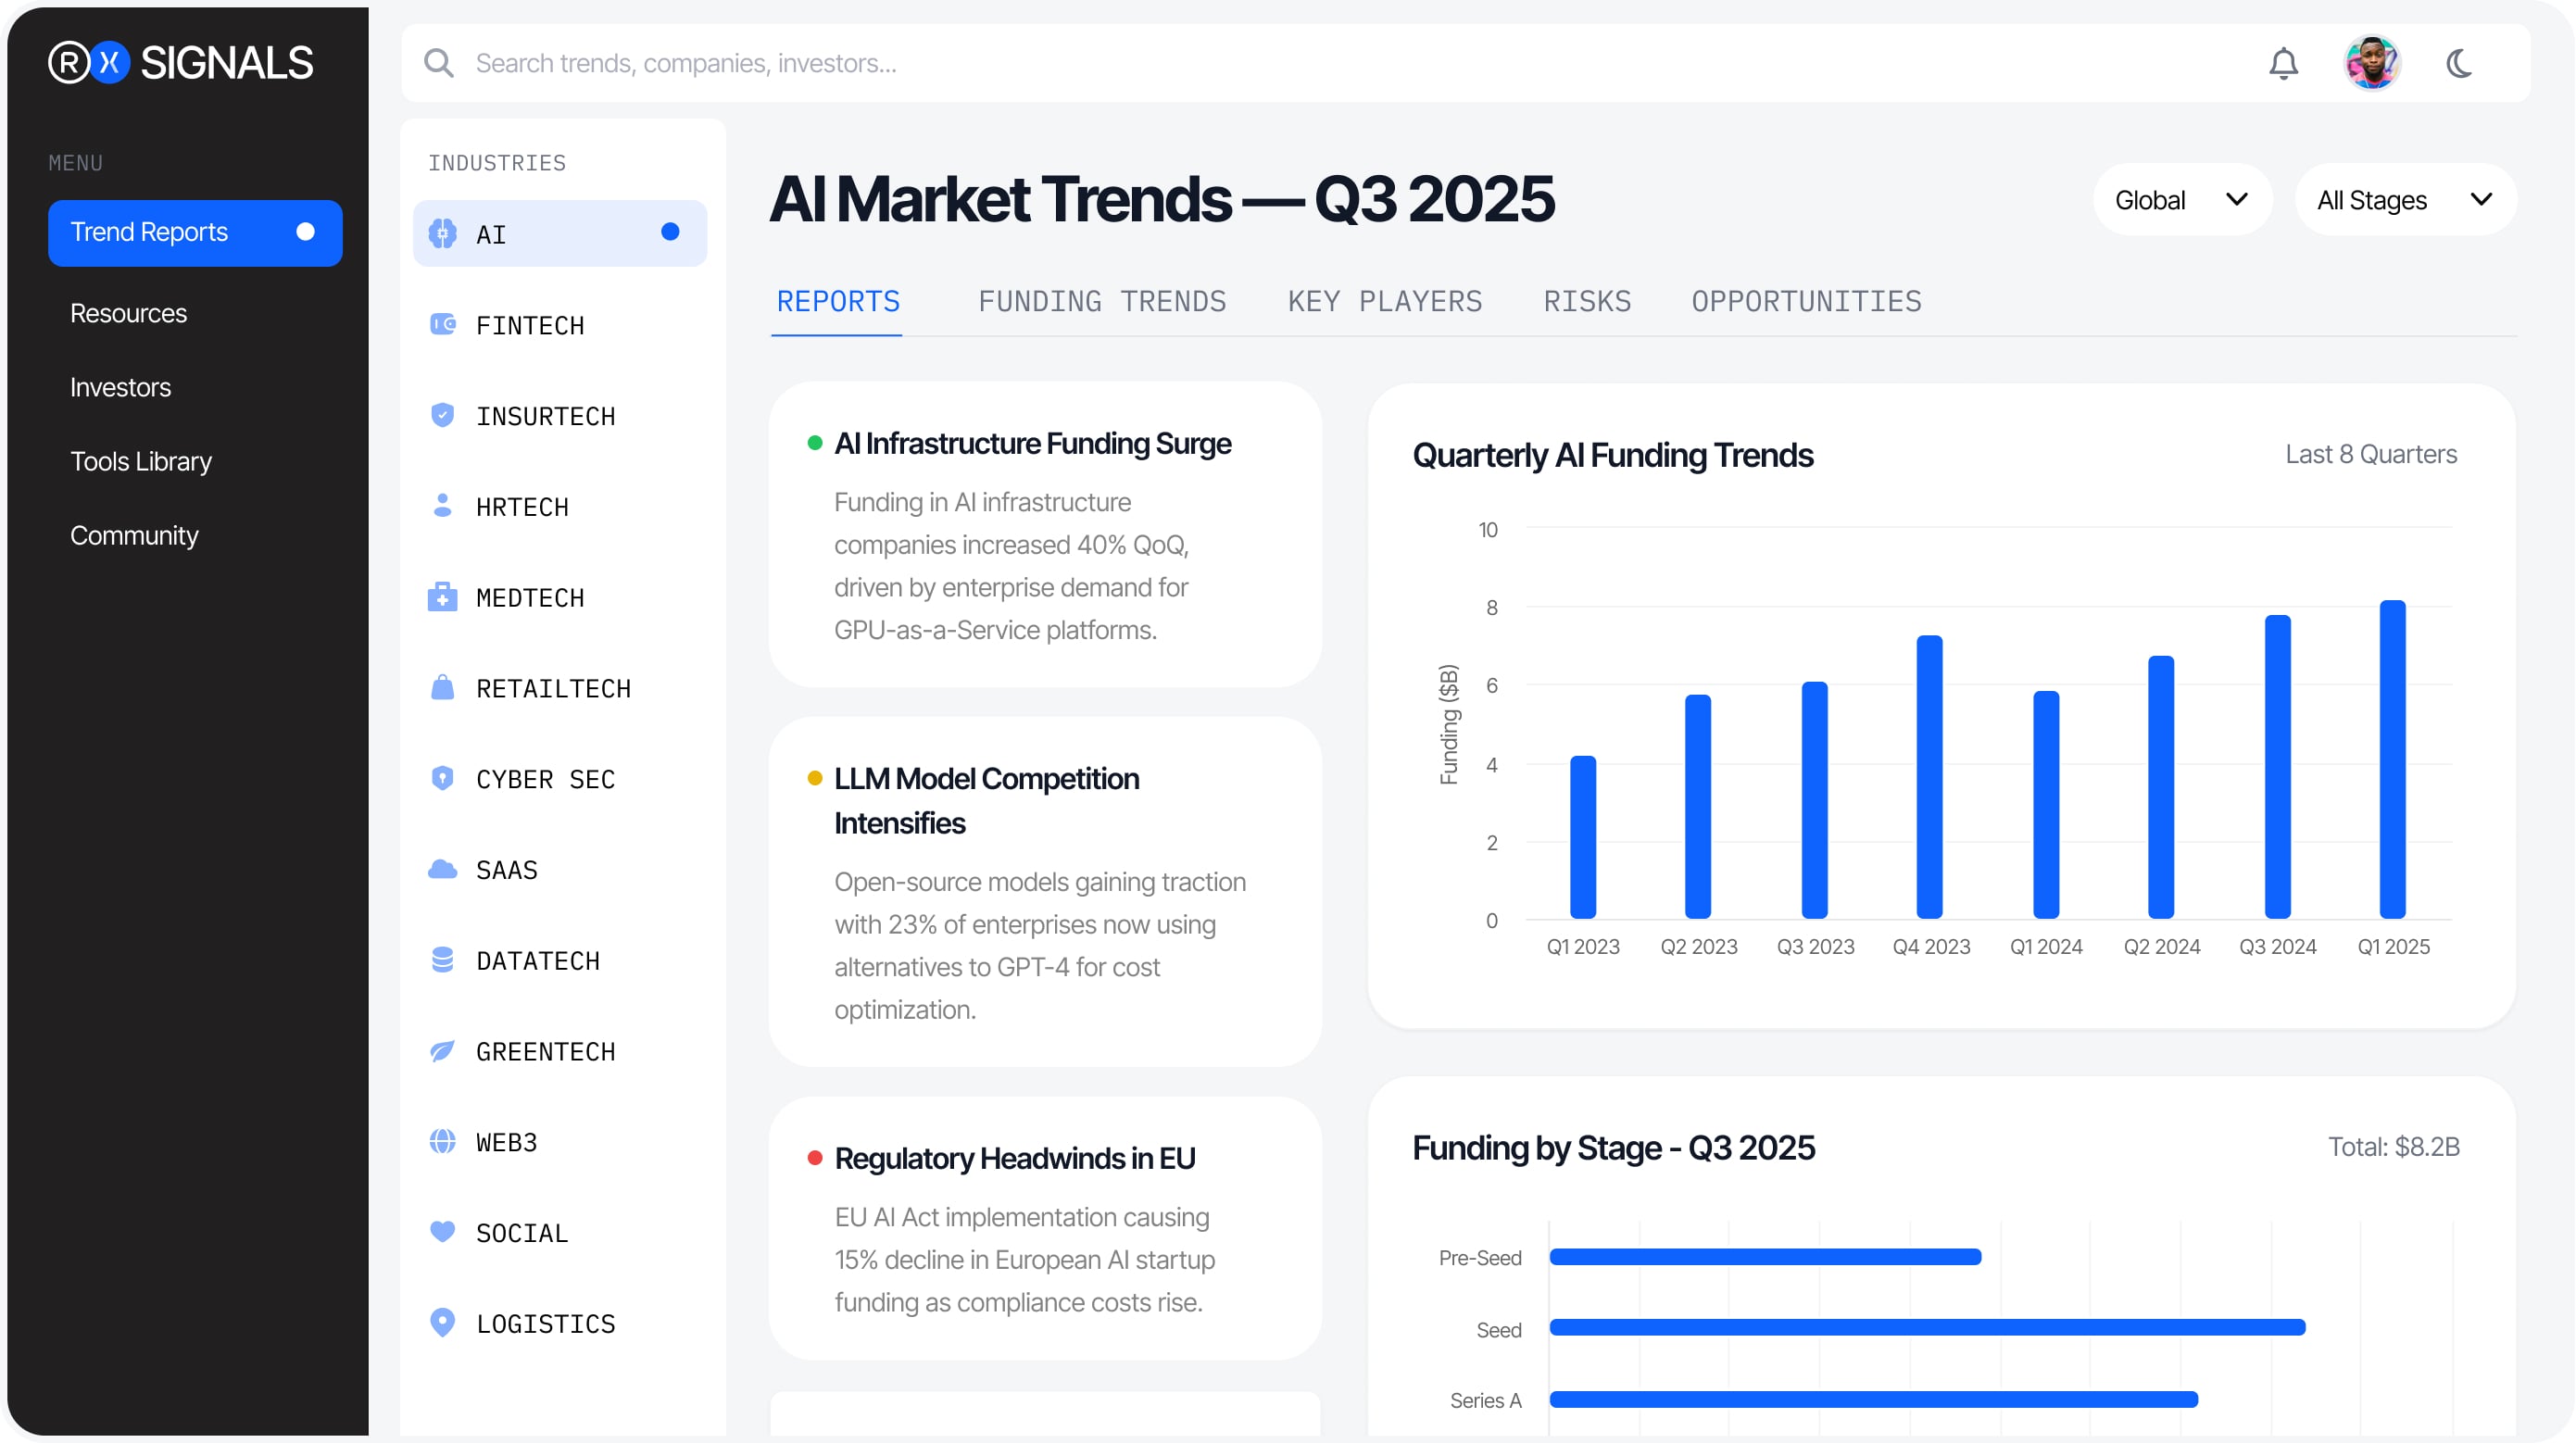Viewport: 2576px width, 1443px height.
Task: Go to Investors in the menu
Action: pyautogui.click(x=120, y=387)
